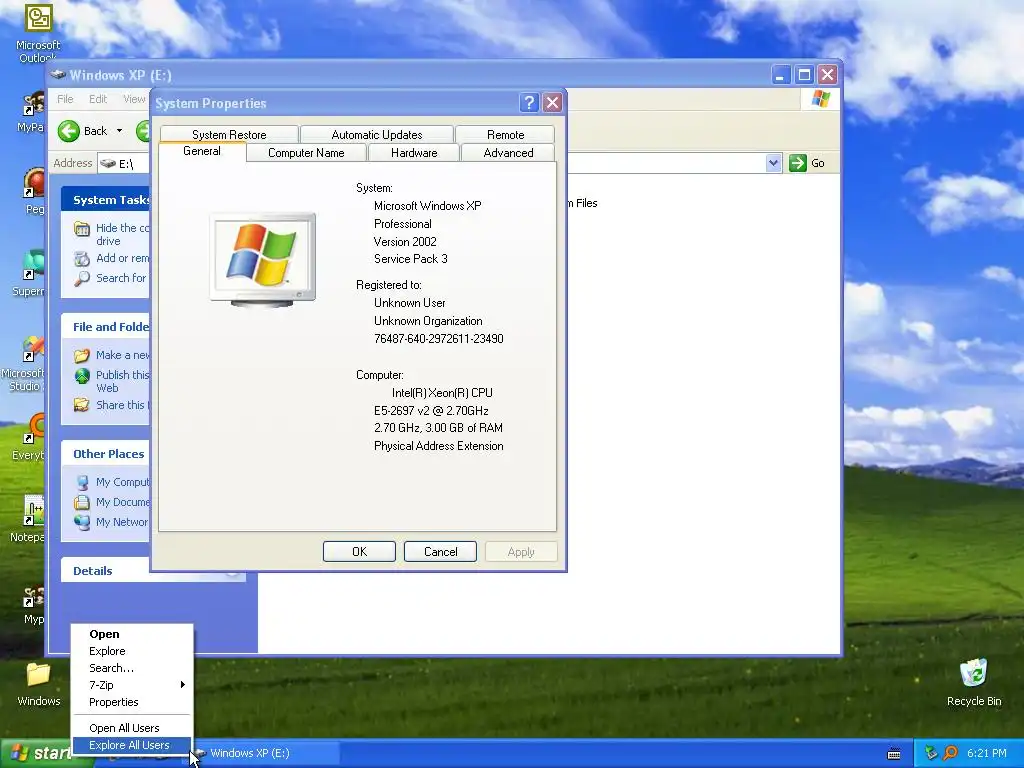Open the Back history dropdown arrow
Screen dimensions: 1024x768
click(x=120, y=131)
